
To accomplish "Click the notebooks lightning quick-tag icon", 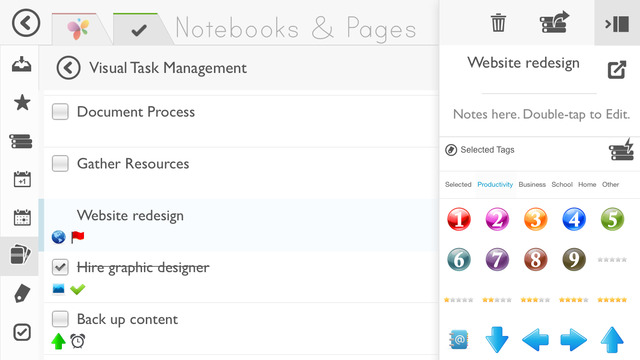I will point(621,150).
